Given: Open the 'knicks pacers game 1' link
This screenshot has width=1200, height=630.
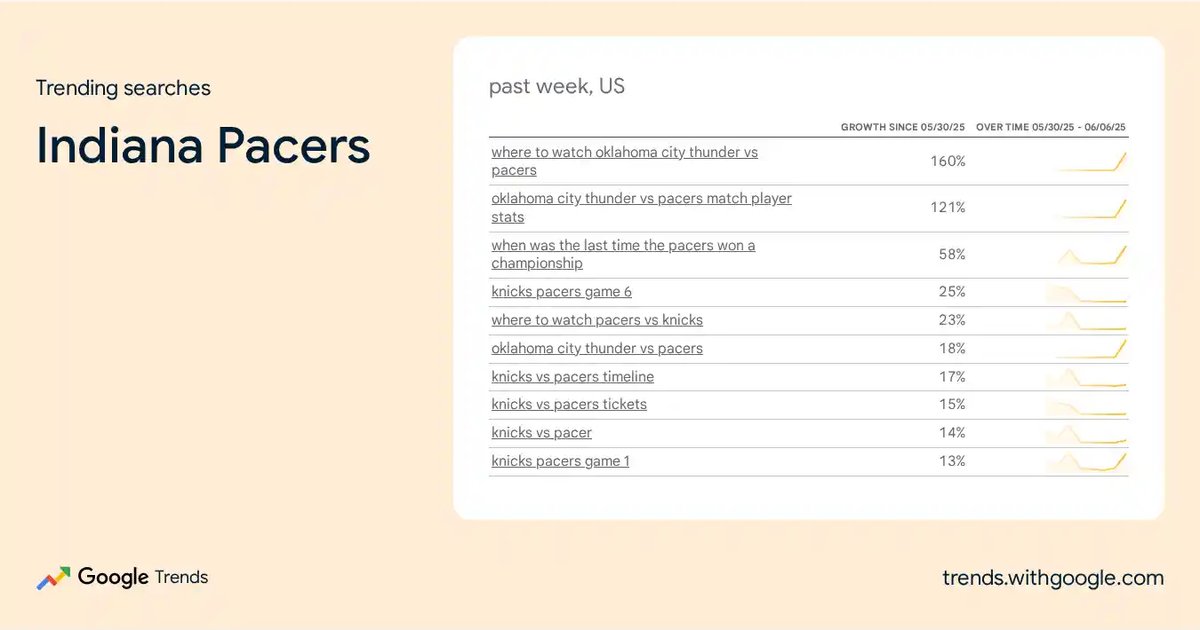Looking at the screenshot, I should coord(560,461).
